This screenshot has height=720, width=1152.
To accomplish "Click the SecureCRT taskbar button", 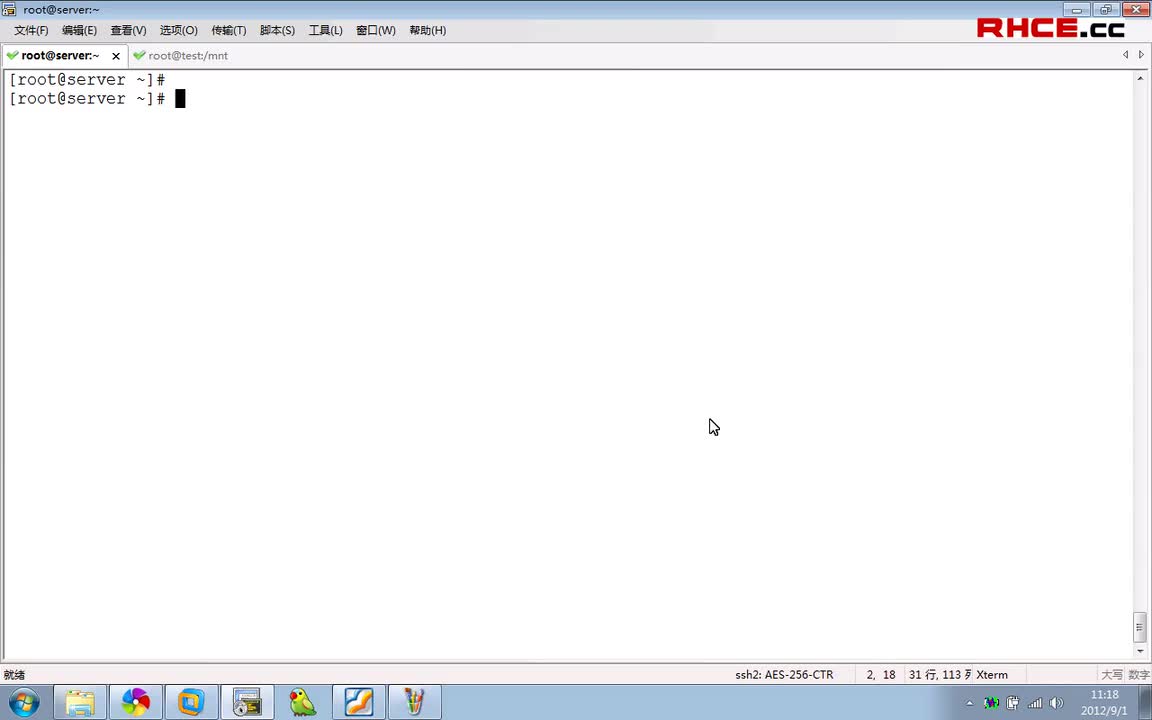I will 248,702.
